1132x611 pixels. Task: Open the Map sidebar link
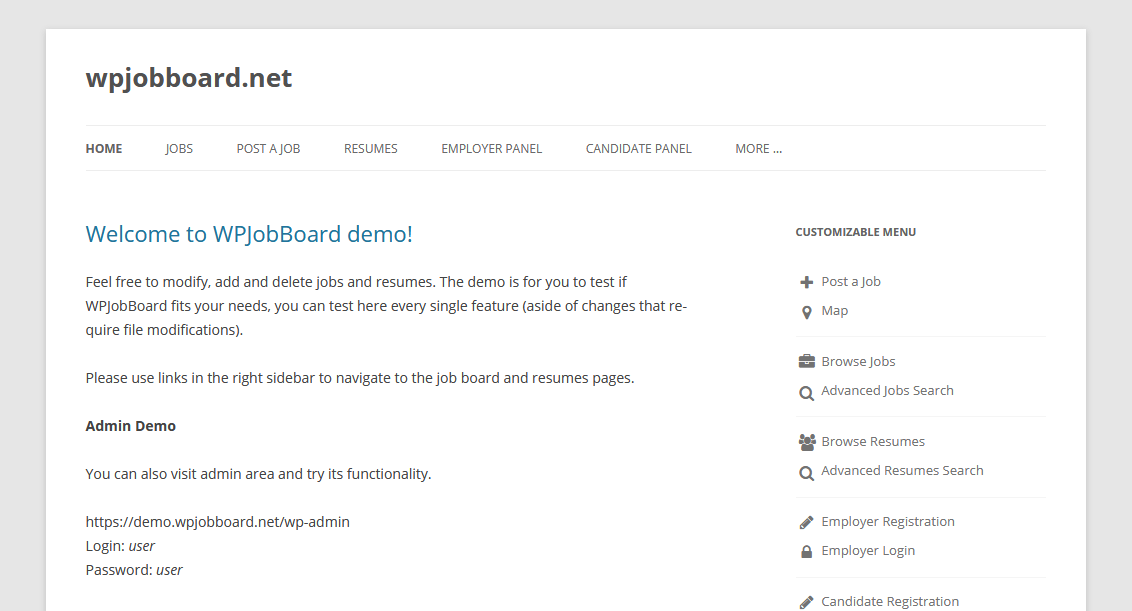(x=835, y=311)
